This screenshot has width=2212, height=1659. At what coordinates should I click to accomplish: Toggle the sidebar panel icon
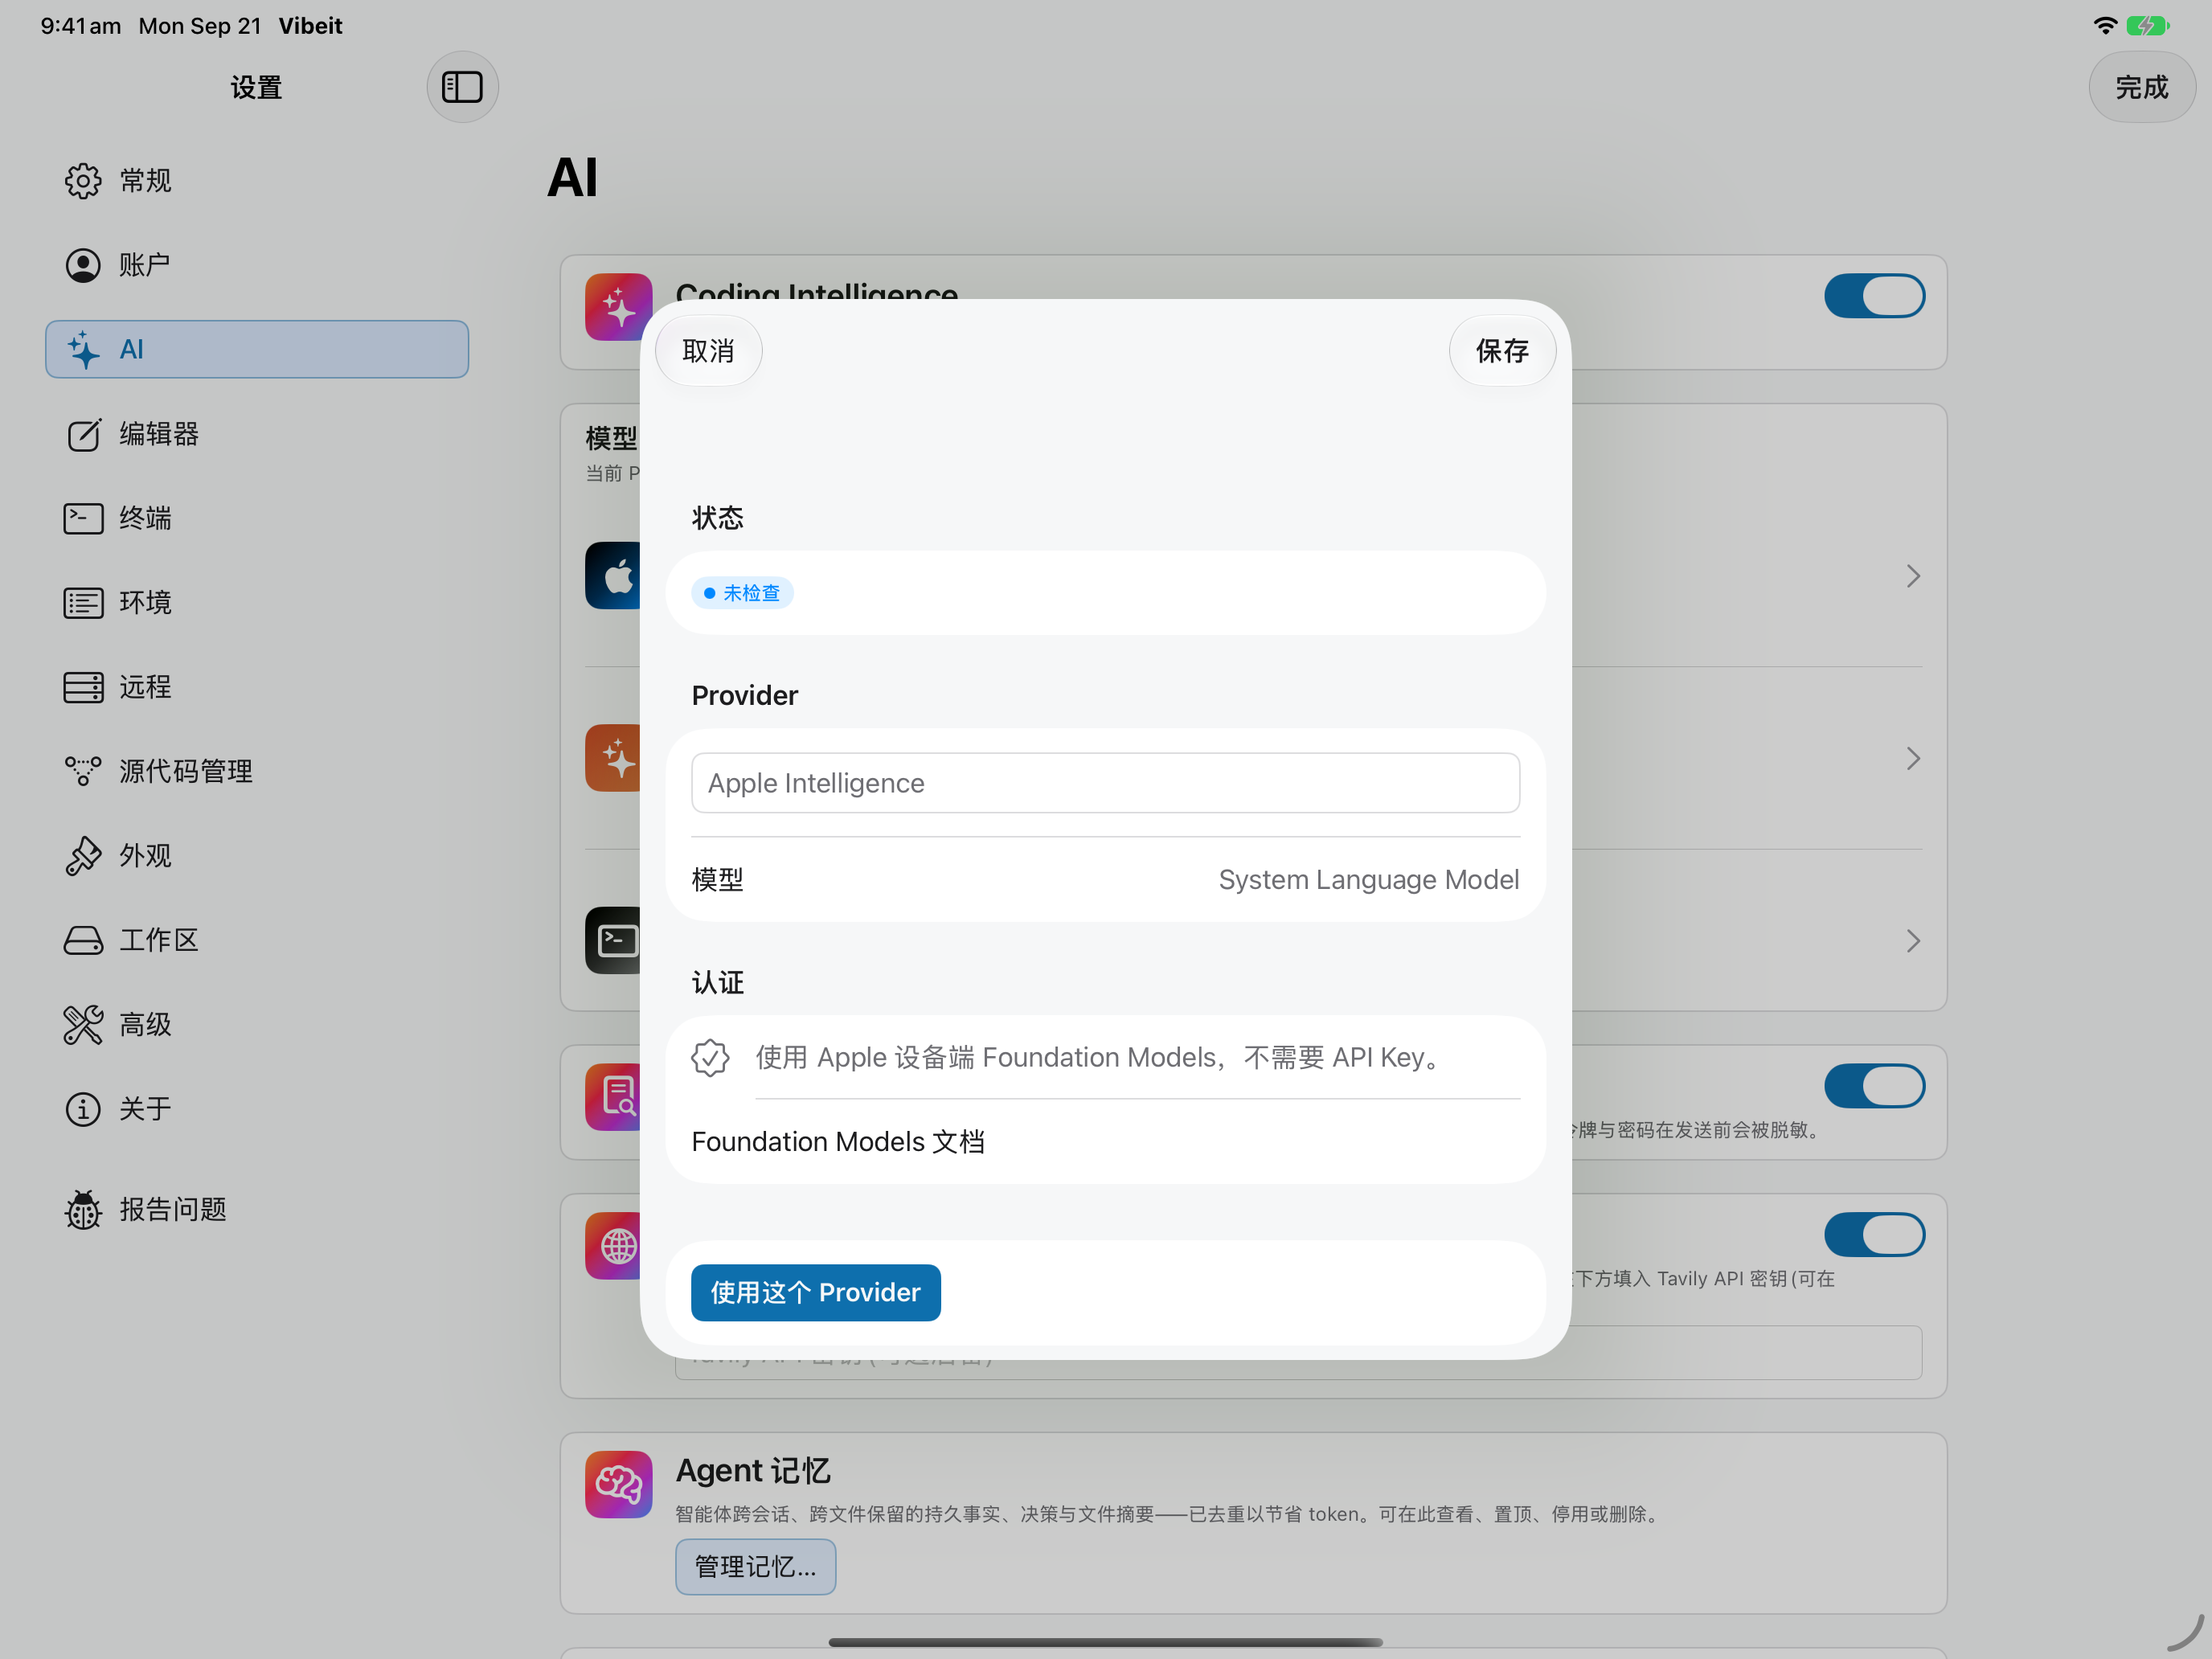click(462, 87)
